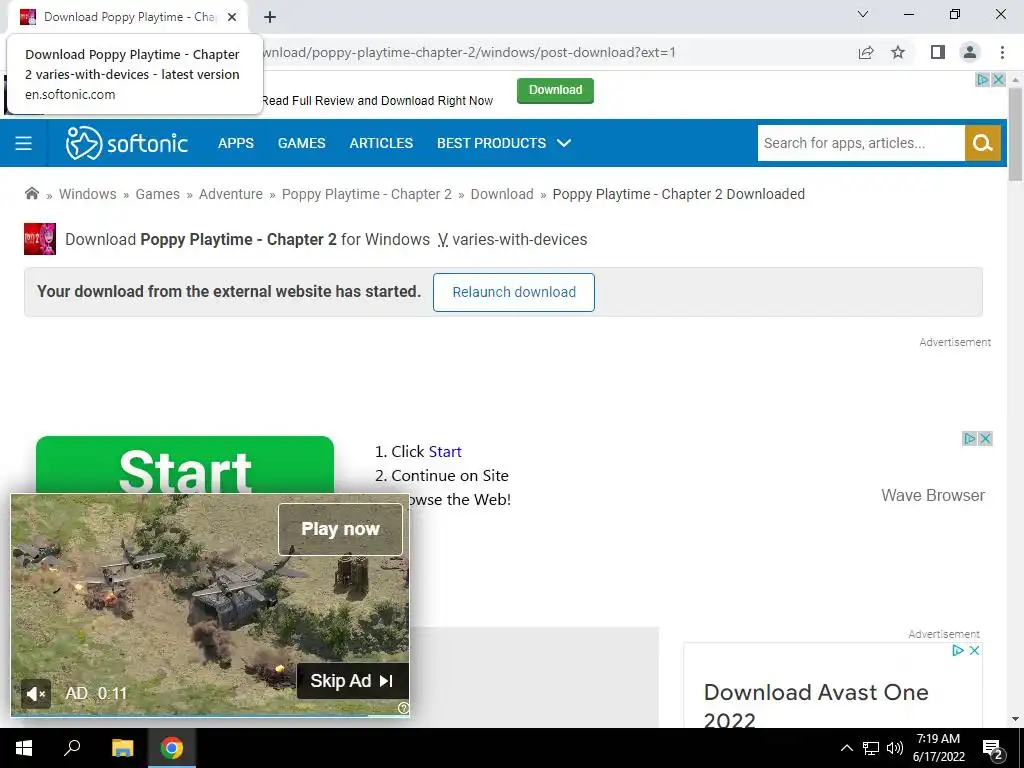
Task: Click Play now on video ad
Action: tap(340, 529)
